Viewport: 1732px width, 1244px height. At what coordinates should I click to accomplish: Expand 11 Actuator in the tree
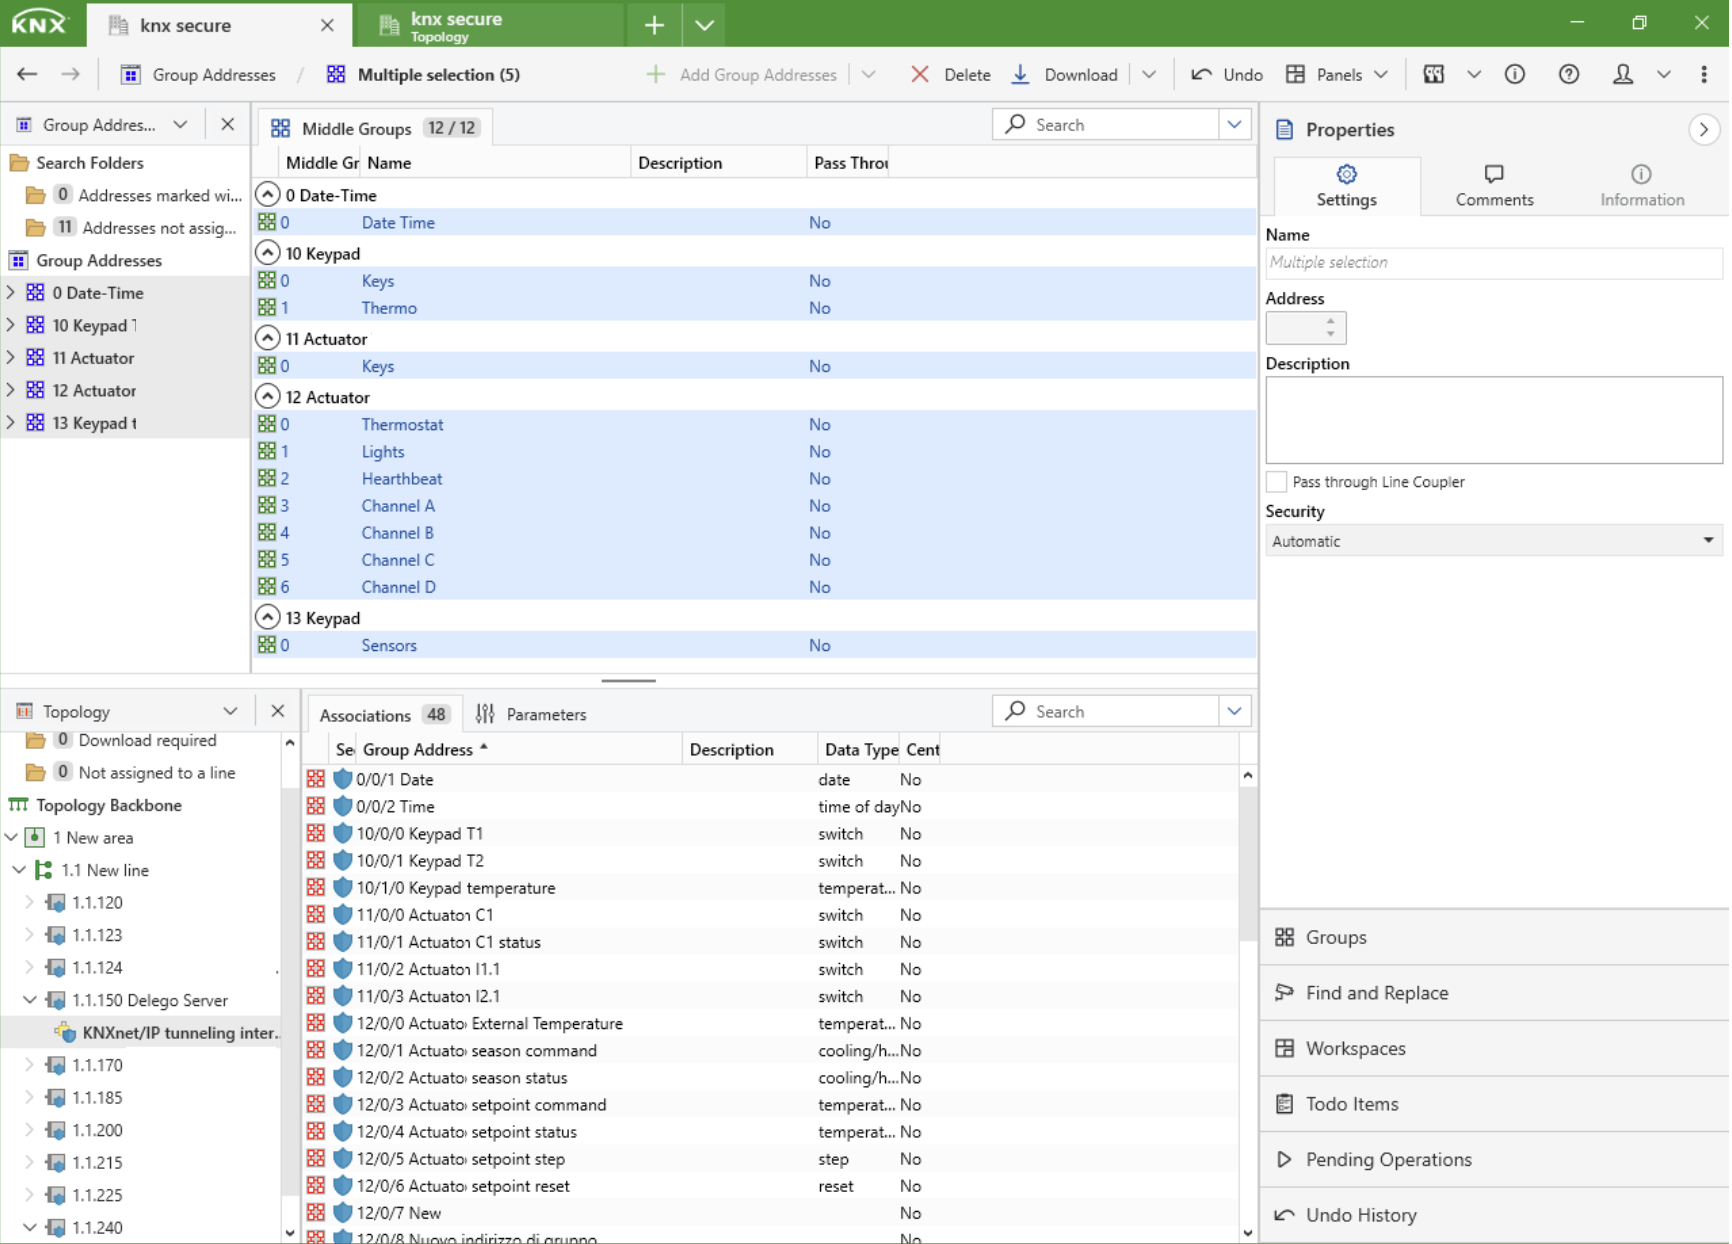coord(11,357)
